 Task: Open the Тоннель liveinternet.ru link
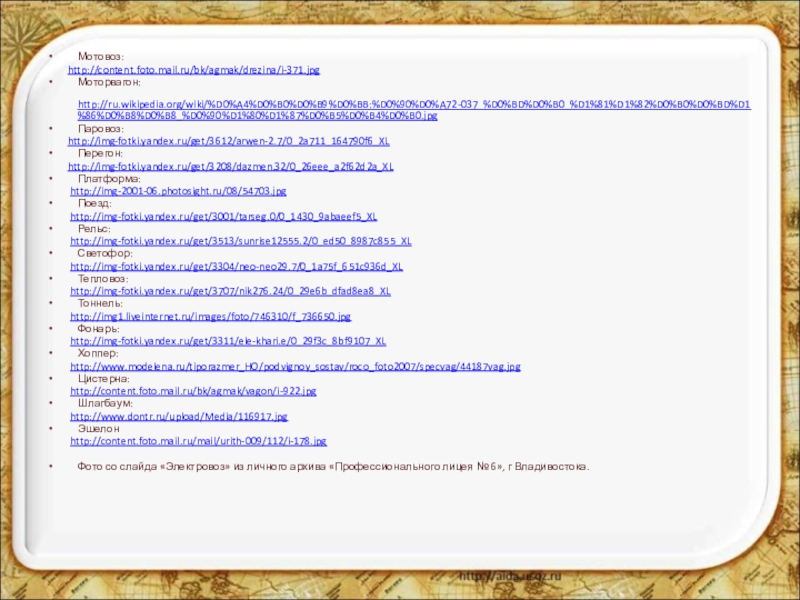pos(211,316)
